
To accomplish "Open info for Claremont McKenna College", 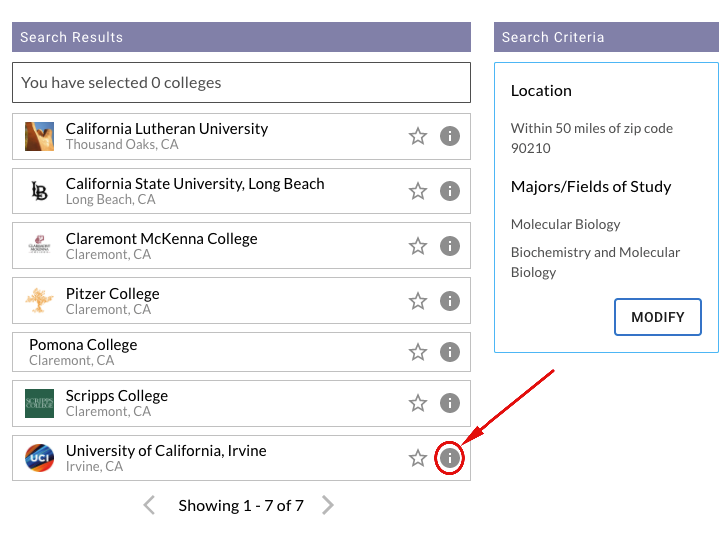I will click(x=449, y=246).
